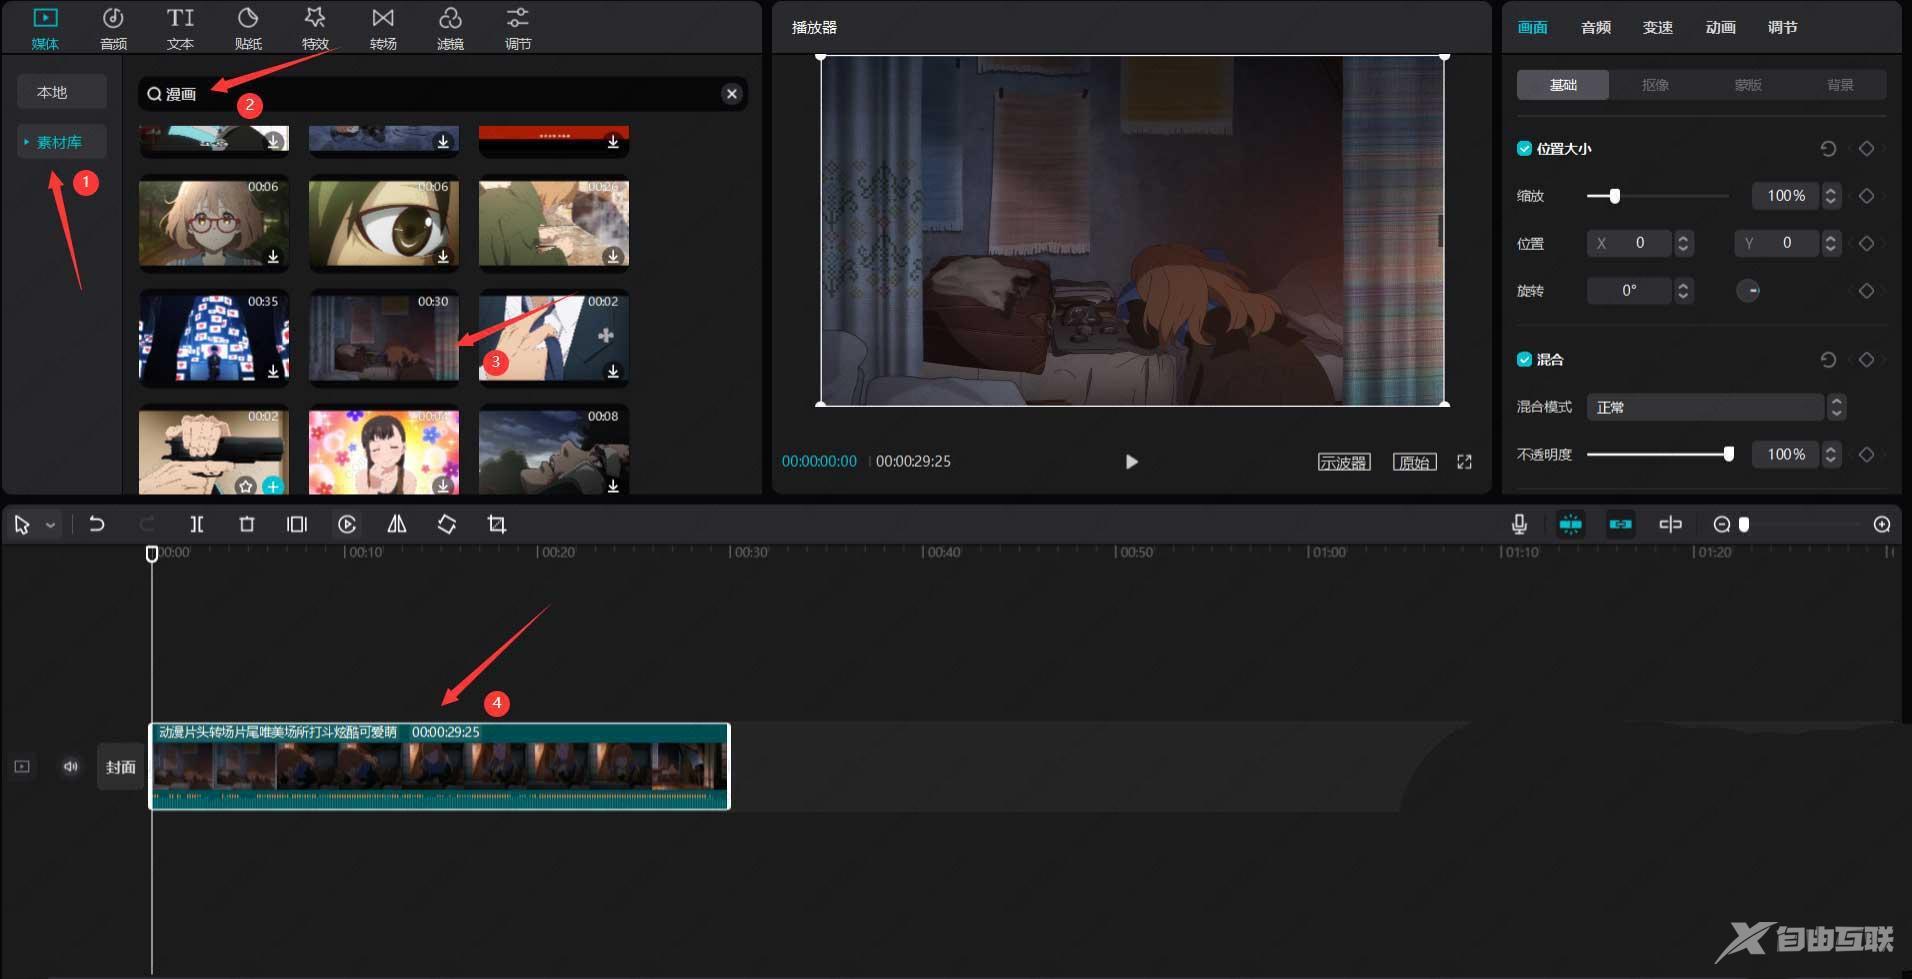Mirror the clip horizontally
The width and height of the screenshot is (1912, 979).
(397, 524)
